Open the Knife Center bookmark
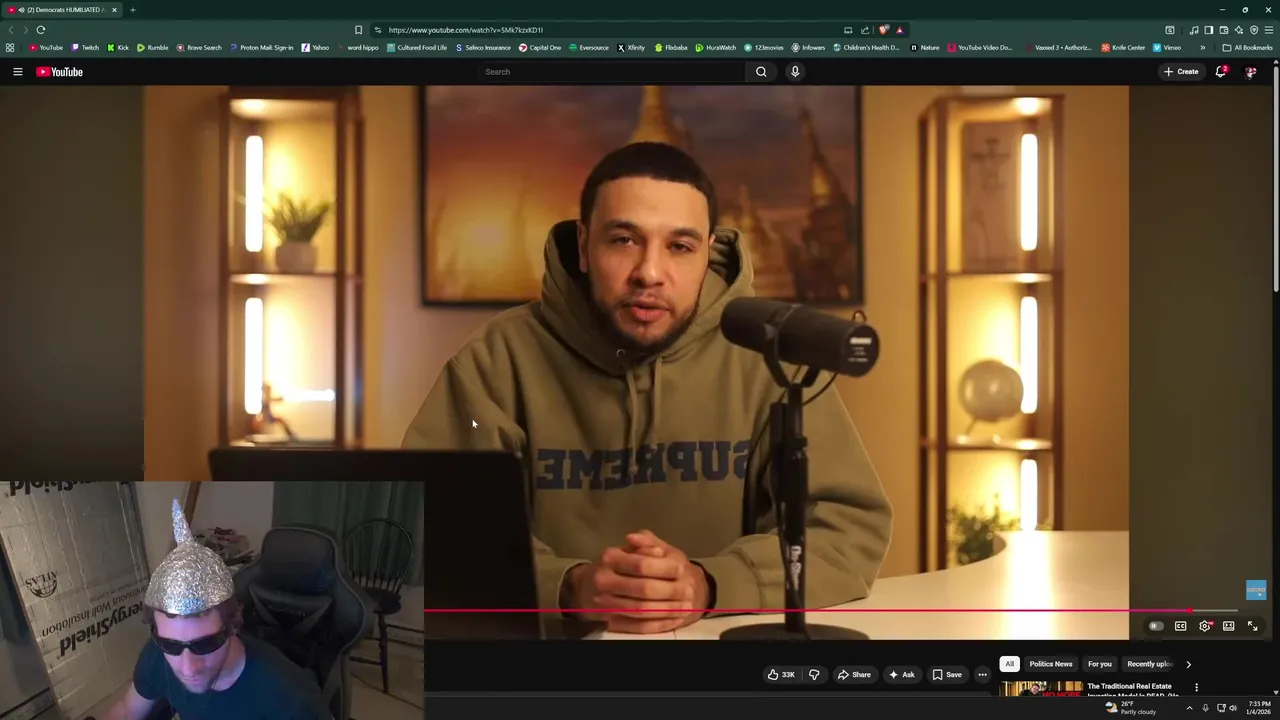The image size is (1280, 720). (x=1123, y=47)
